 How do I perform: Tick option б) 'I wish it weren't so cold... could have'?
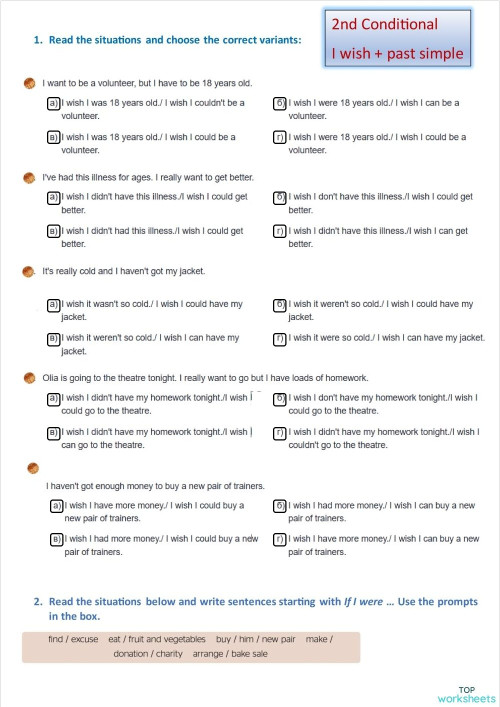pyautogui.click(x=280, y=305)
